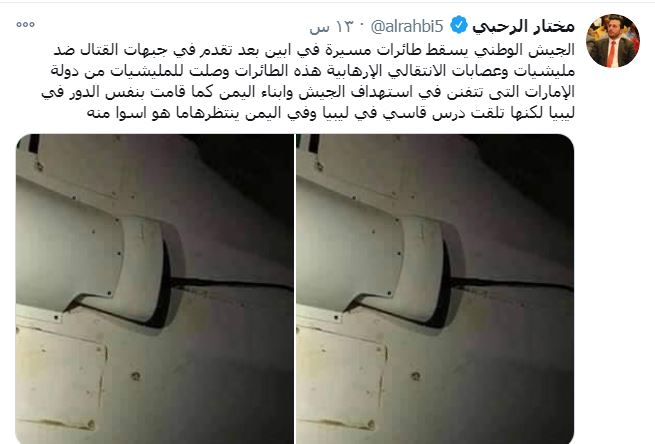Click the square access panel in right photo
The image size is (655, 444).
pos(341,378)
